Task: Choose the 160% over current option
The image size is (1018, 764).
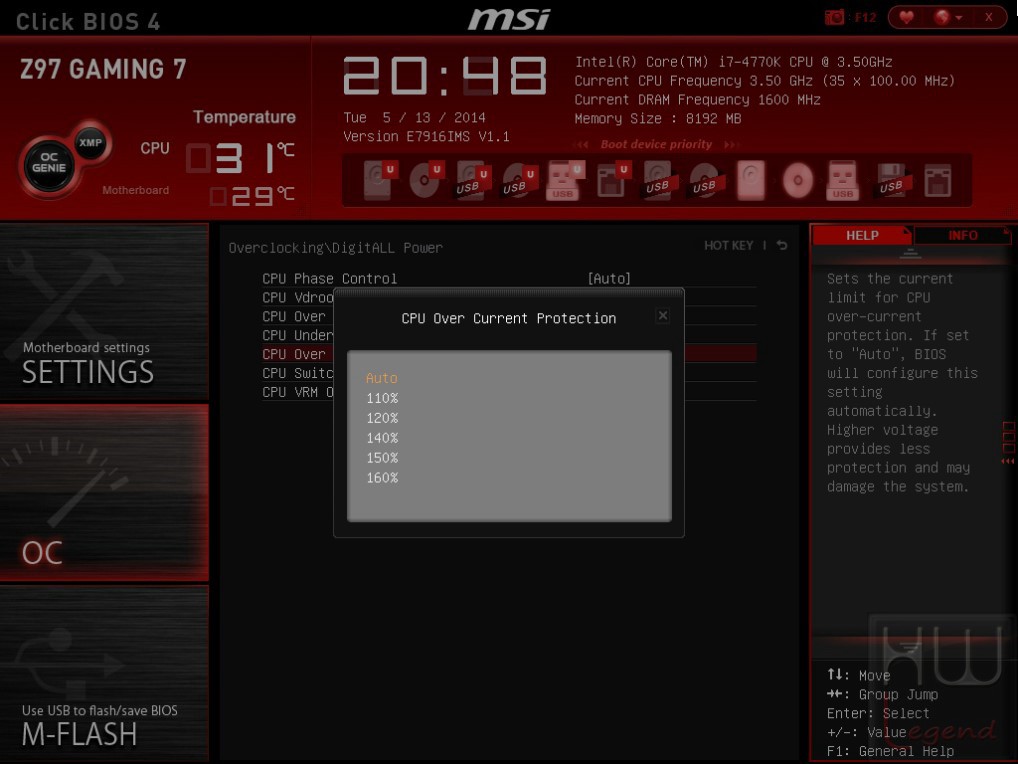Action: tap(382, 478)
